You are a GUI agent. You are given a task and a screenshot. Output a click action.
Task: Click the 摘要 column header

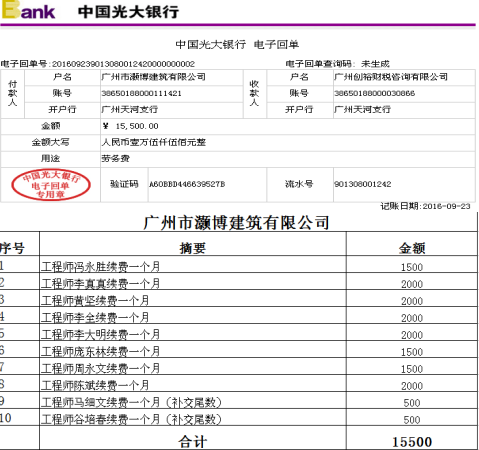tap(193, 248)
